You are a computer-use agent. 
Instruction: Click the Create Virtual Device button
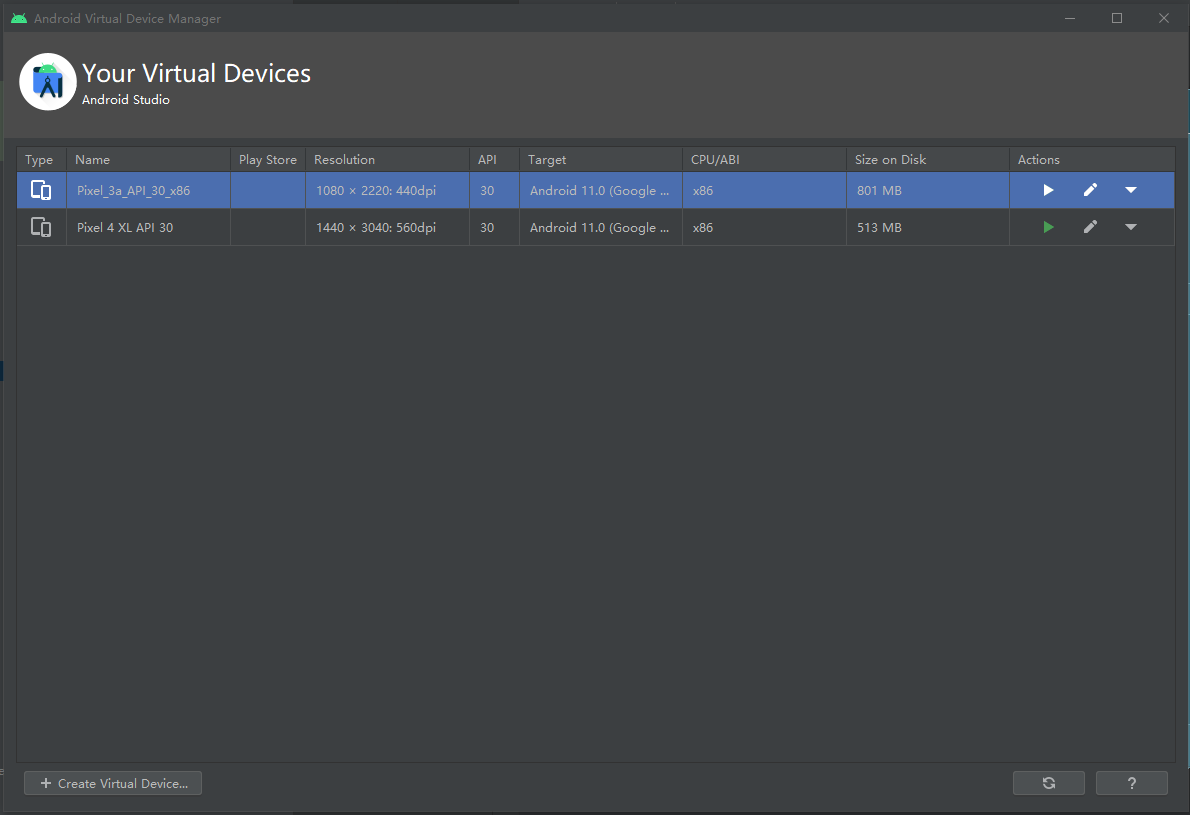[x=112, y=782]
